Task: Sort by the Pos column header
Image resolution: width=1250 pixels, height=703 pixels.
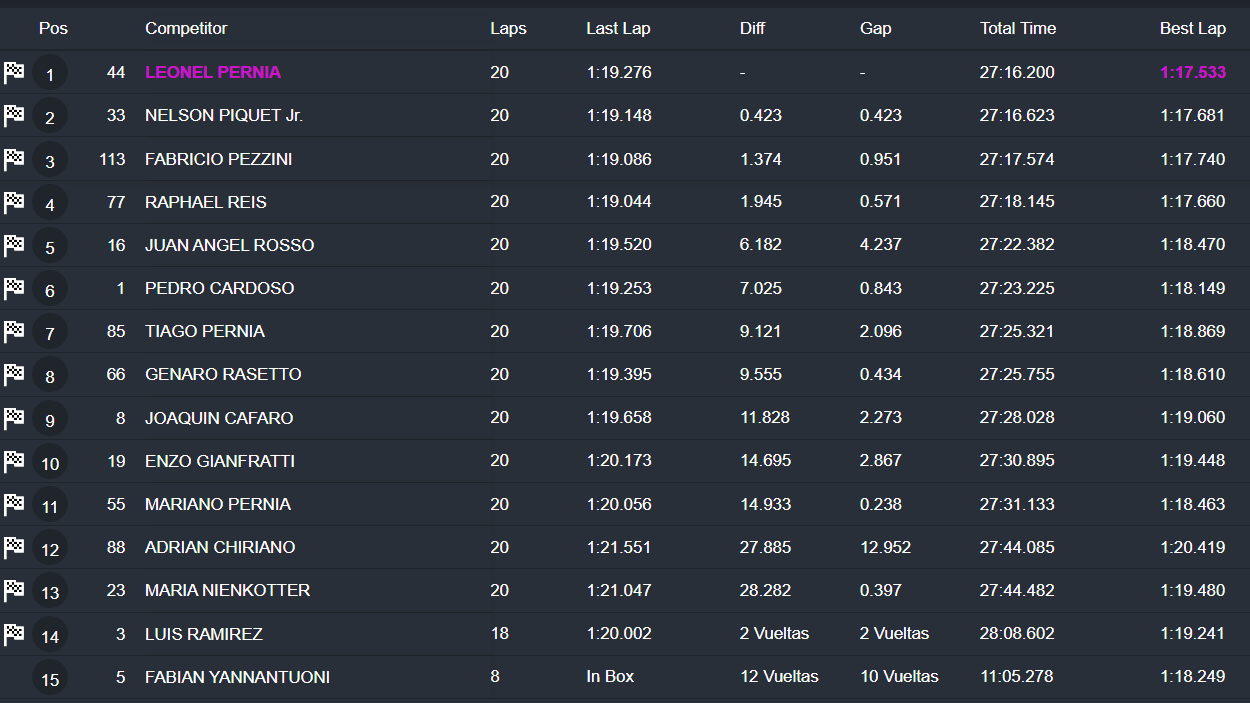Action: (53, 28)
